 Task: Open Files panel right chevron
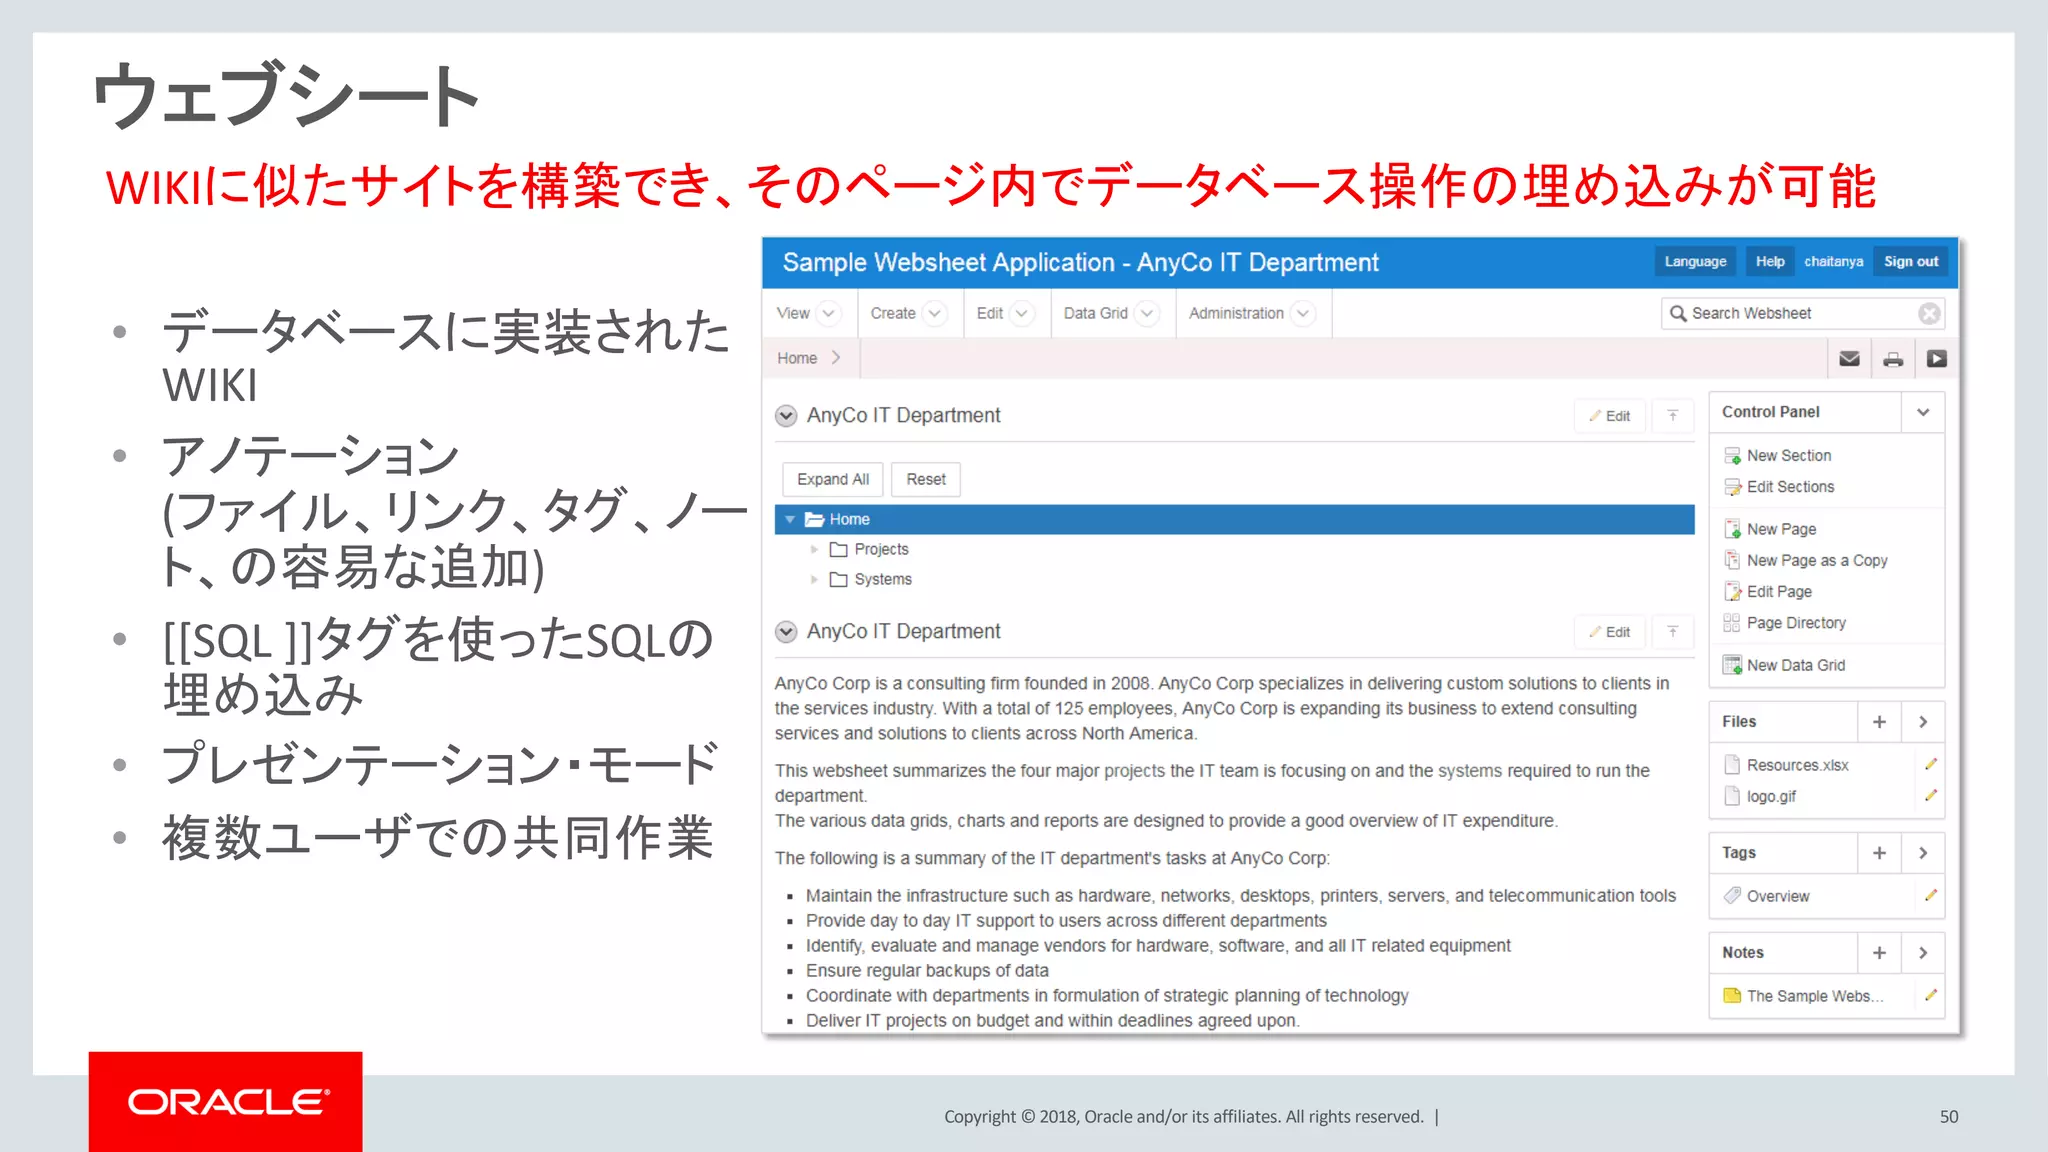(x=1923, y=722)
